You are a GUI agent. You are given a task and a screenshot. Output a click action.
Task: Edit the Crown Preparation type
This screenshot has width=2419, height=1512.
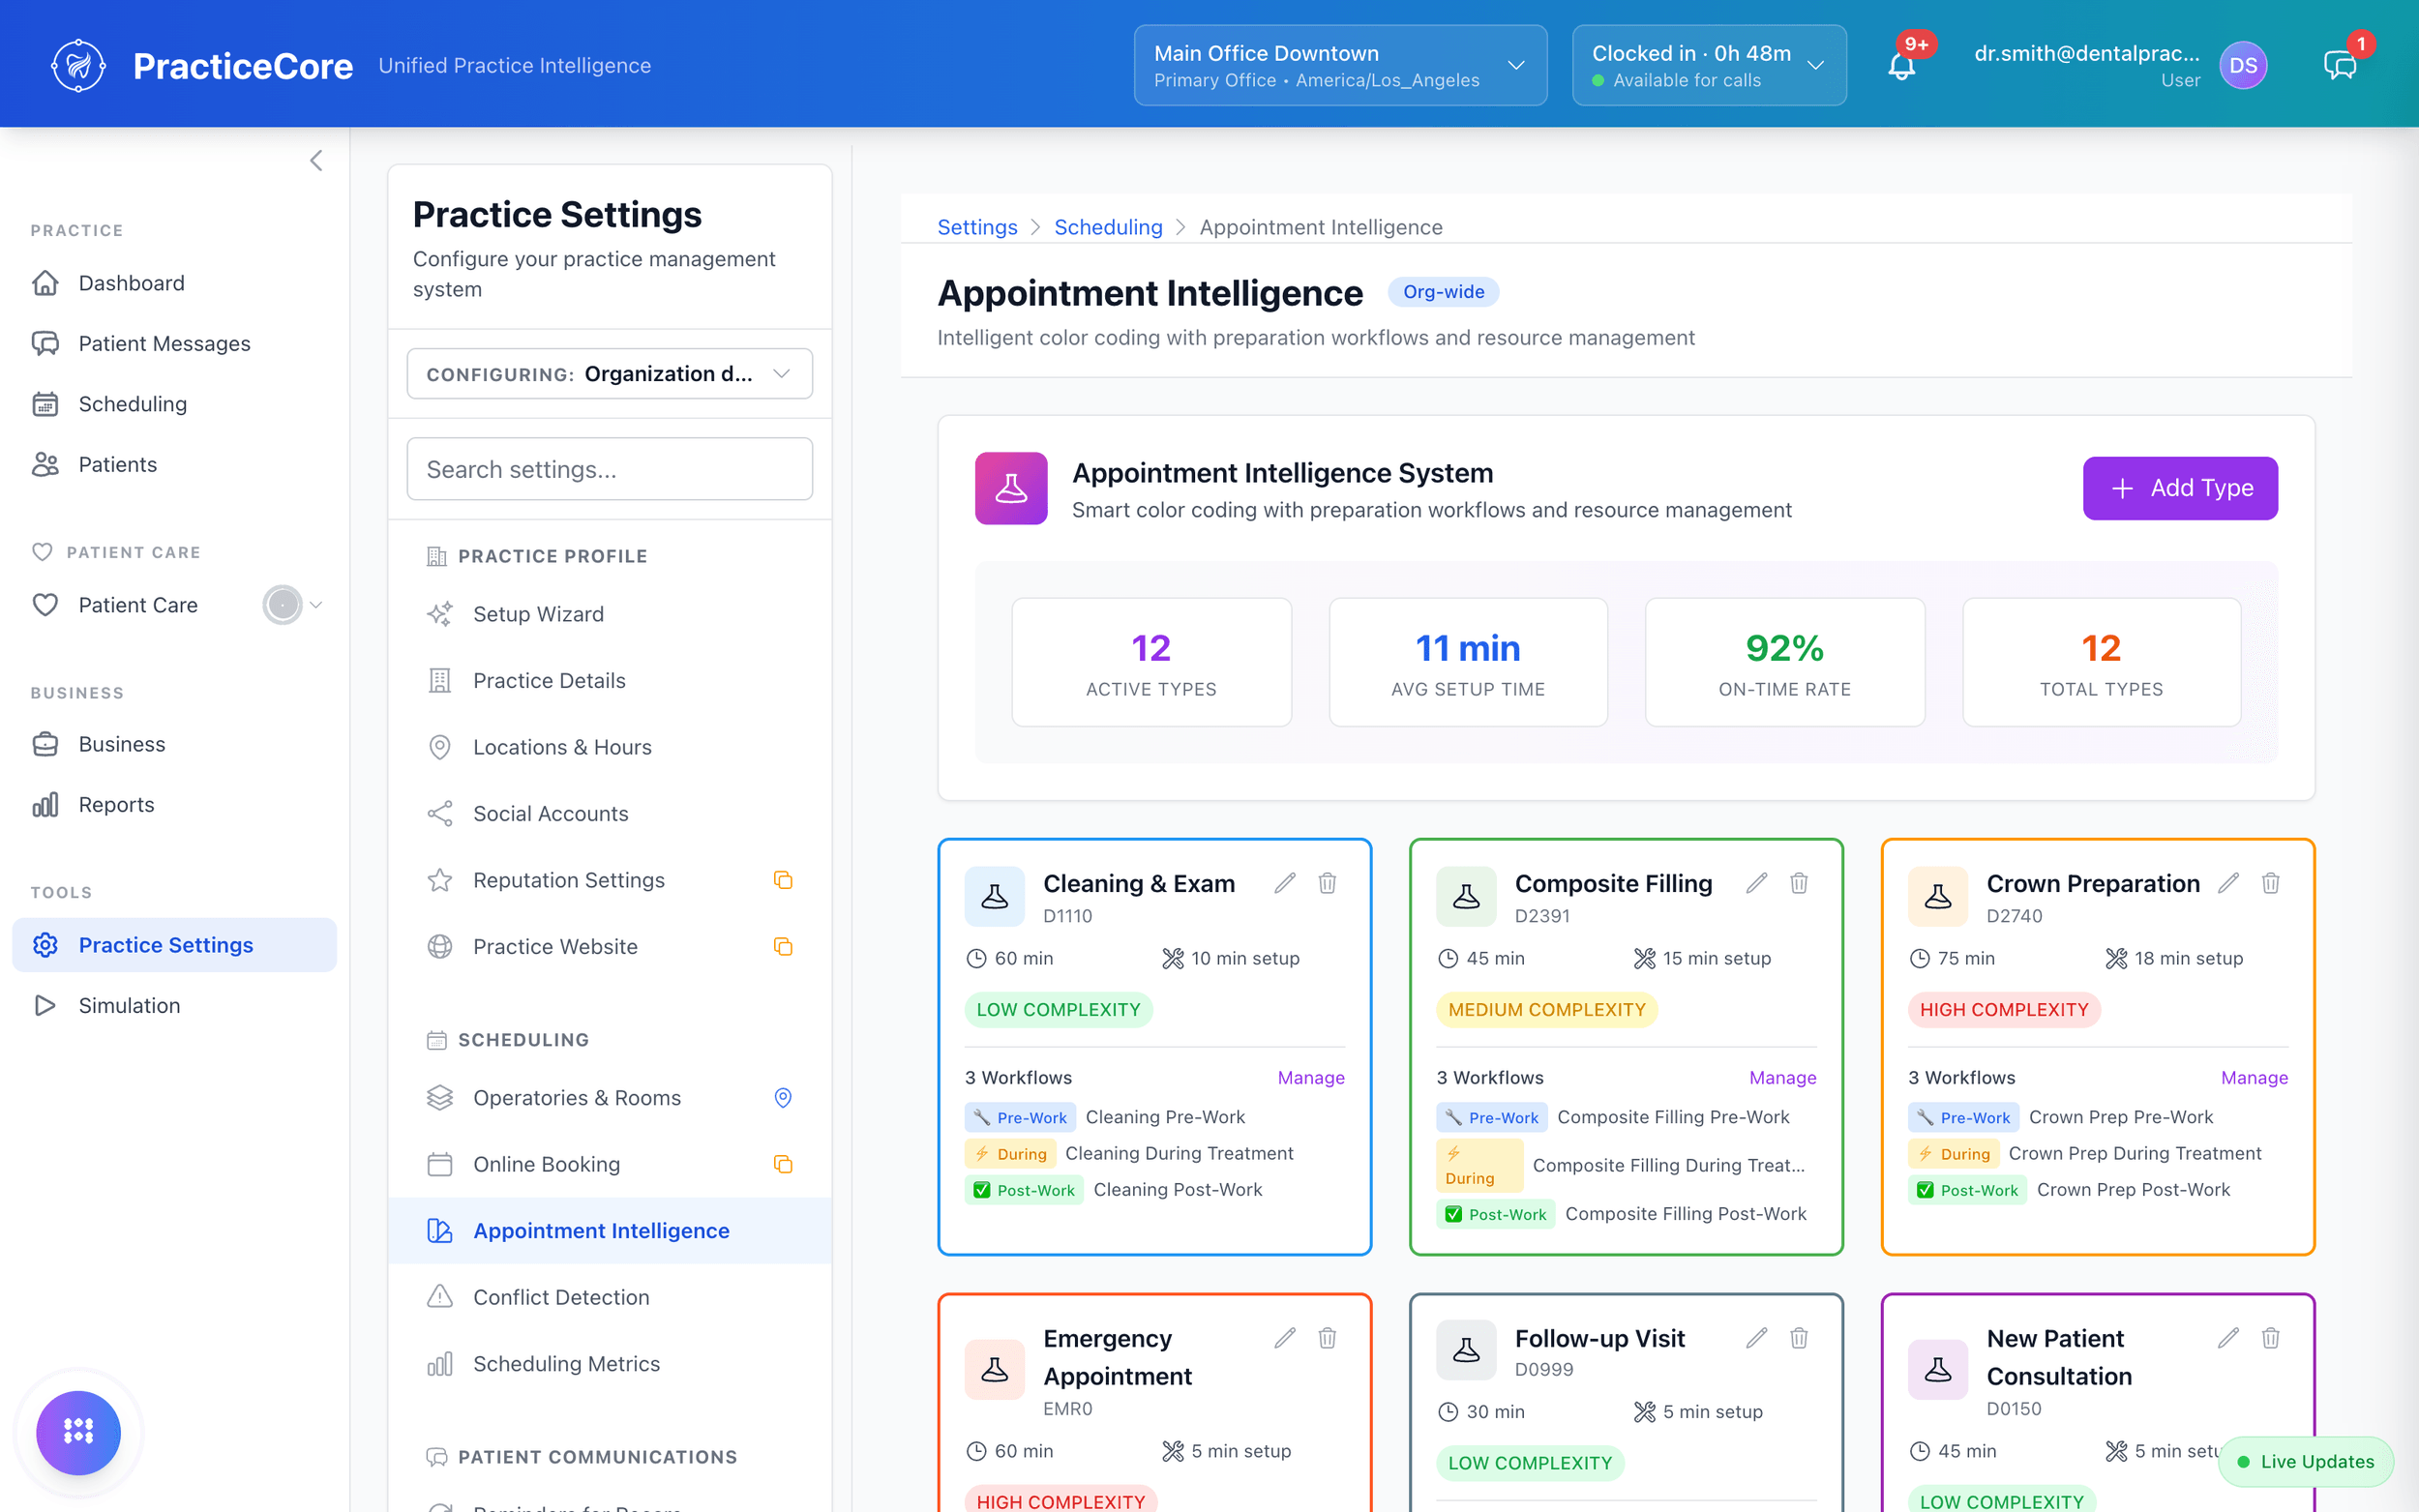[x=2228, y=883]
